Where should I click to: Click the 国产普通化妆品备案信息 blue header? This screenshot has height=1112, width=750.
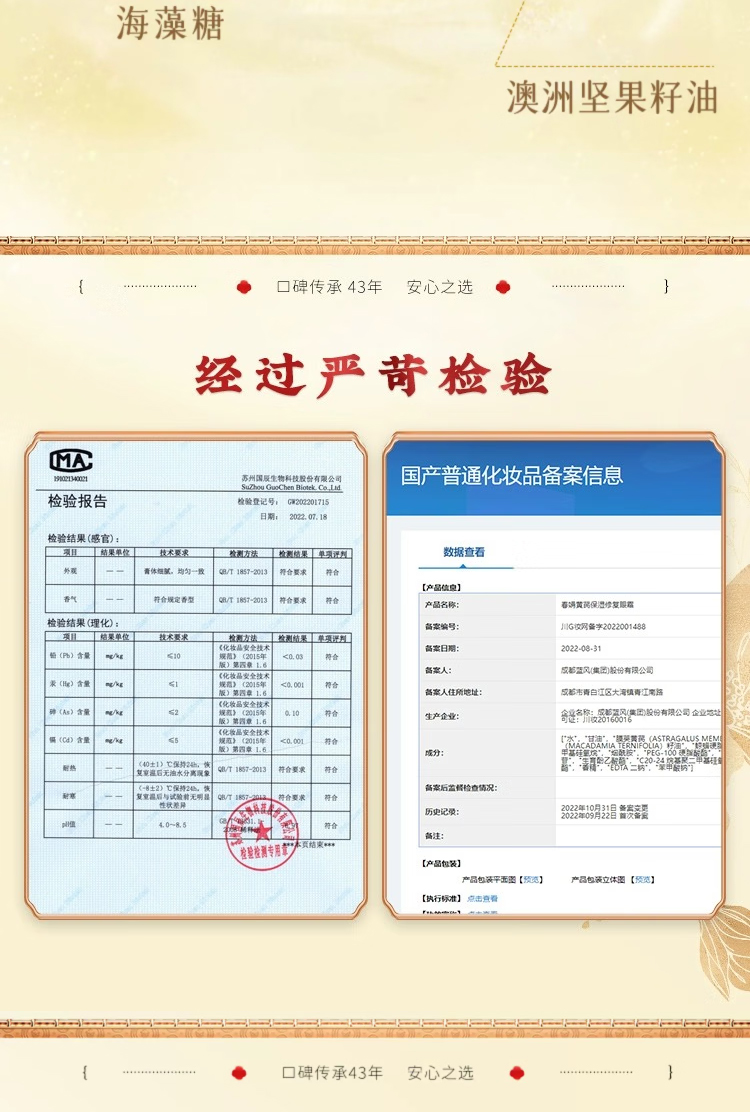tap(512, 476)
